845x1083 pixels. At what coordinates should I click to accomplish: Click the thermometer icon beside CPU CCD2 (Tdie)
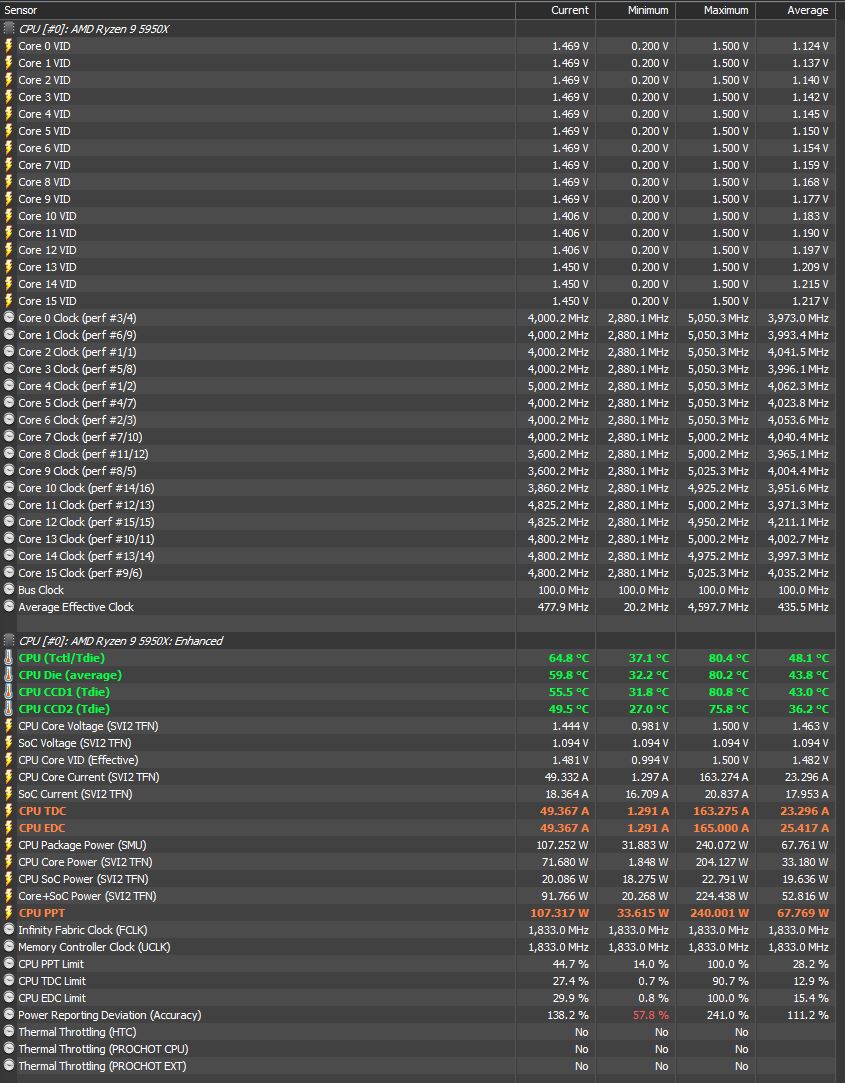[x=8, y=709]
